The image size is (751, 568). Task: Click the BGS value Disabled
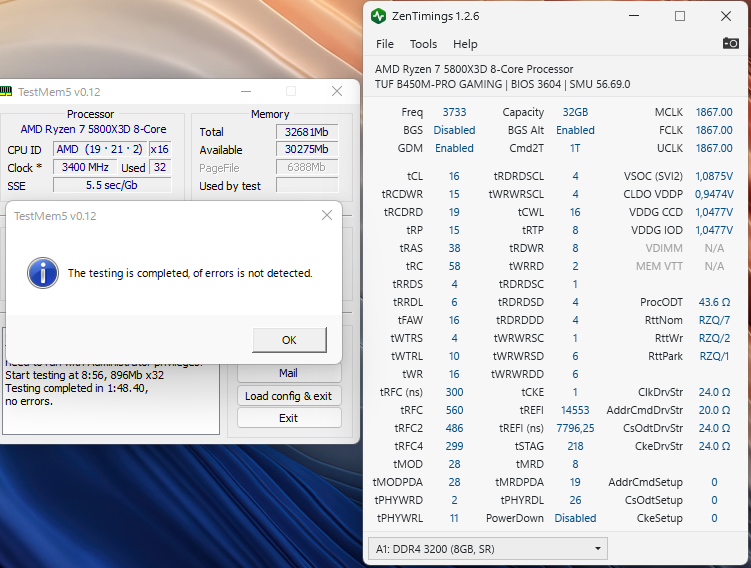point(454,130)
